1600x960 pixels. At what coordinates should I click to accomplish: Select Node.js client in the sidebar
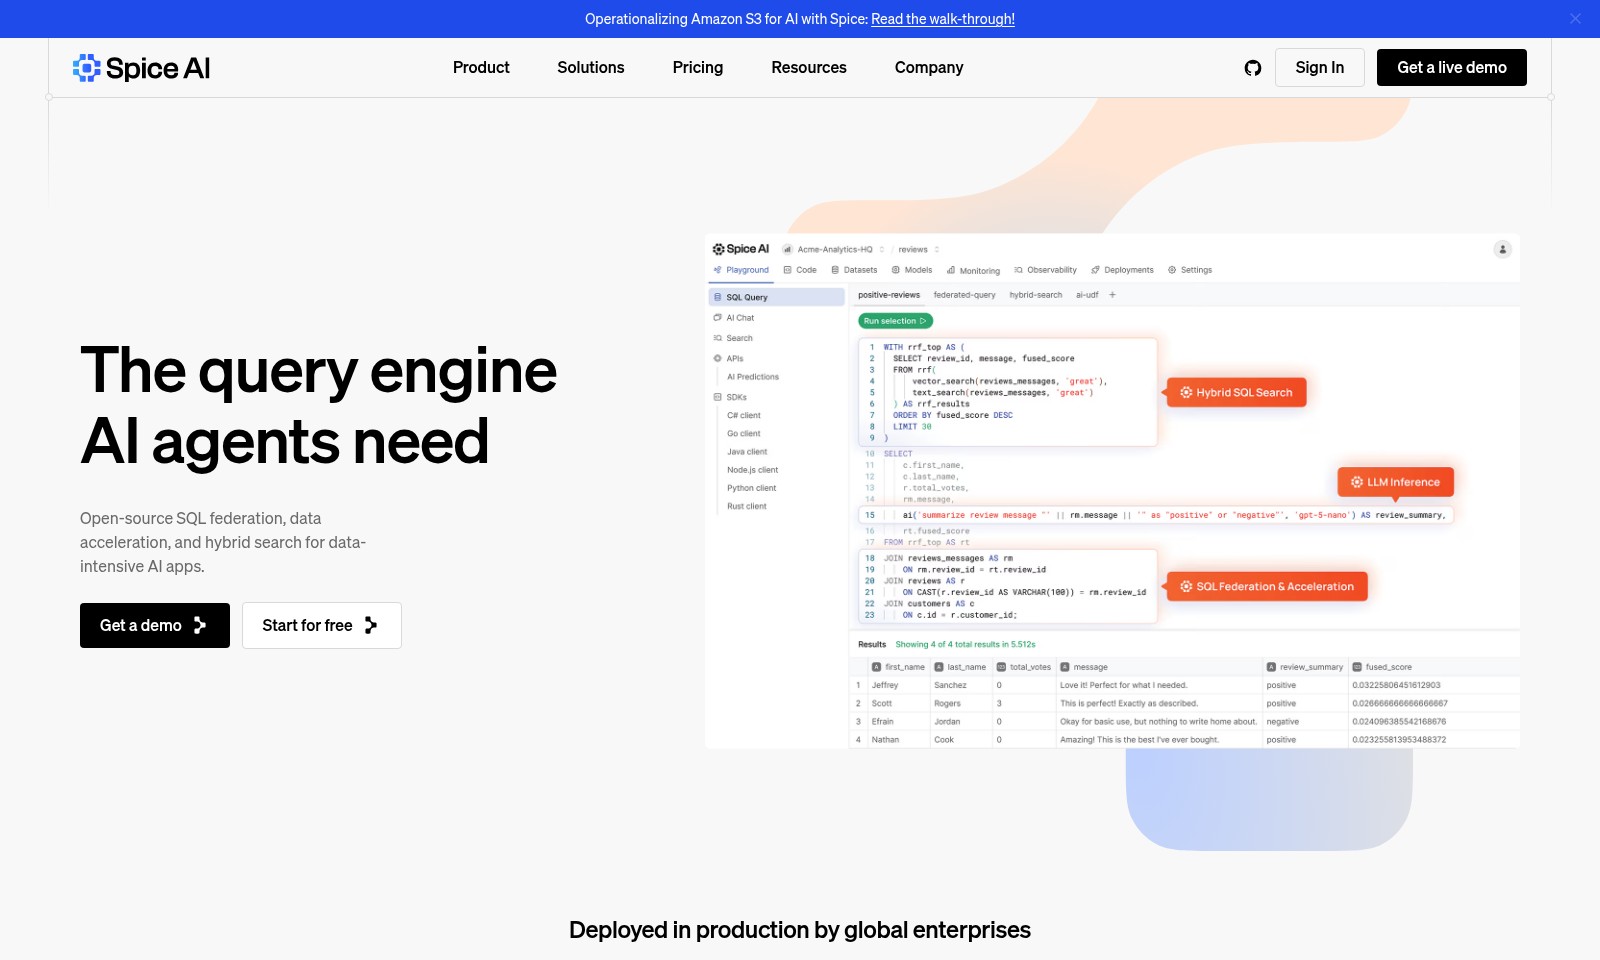752,470
